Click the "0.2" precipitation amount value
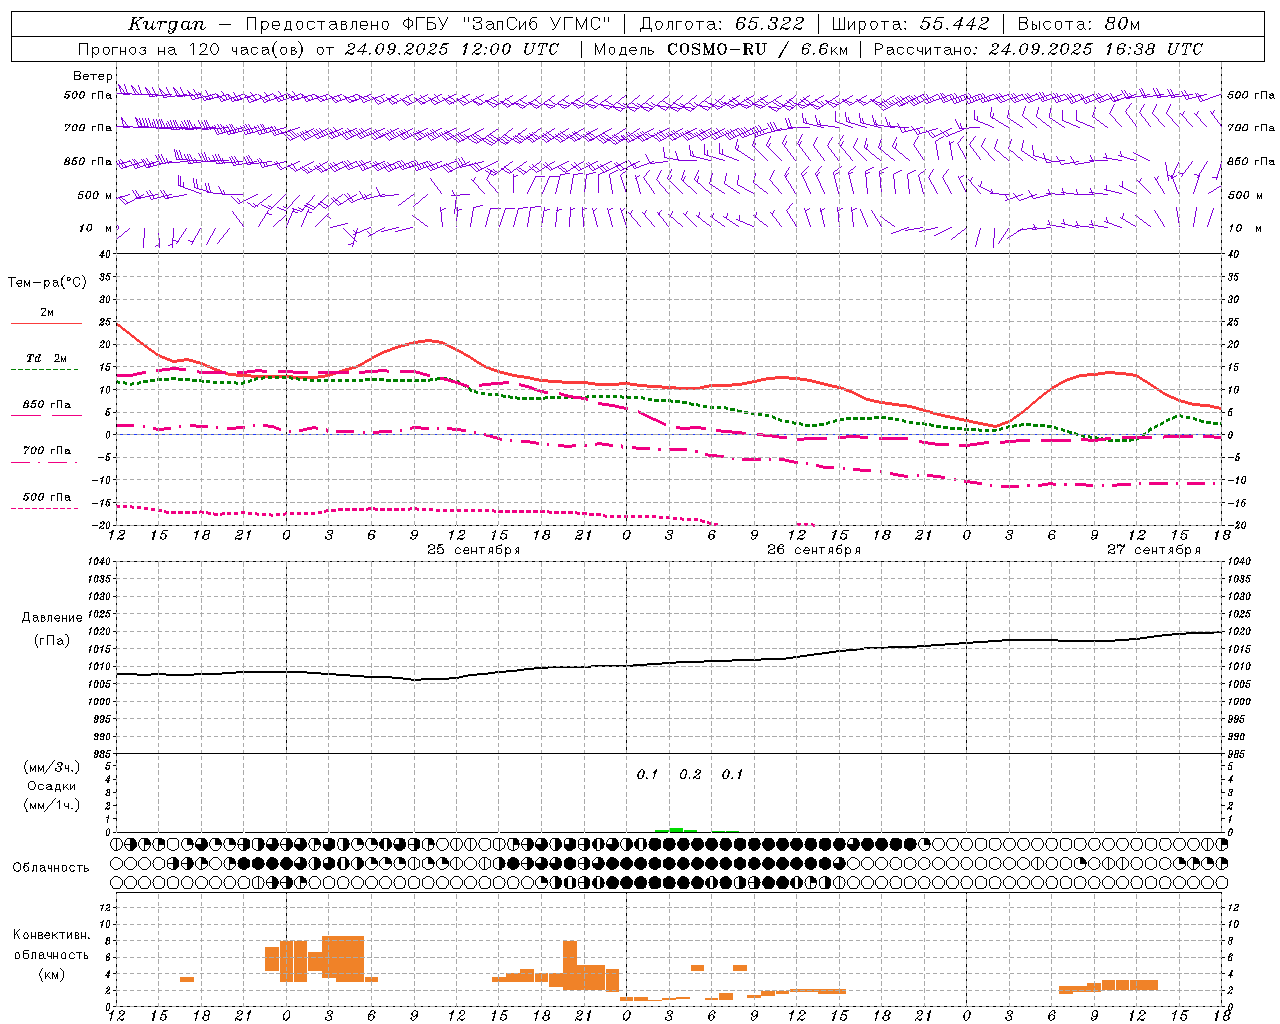The width and height of the screenshot is (1280, 1024). (690, 775)
